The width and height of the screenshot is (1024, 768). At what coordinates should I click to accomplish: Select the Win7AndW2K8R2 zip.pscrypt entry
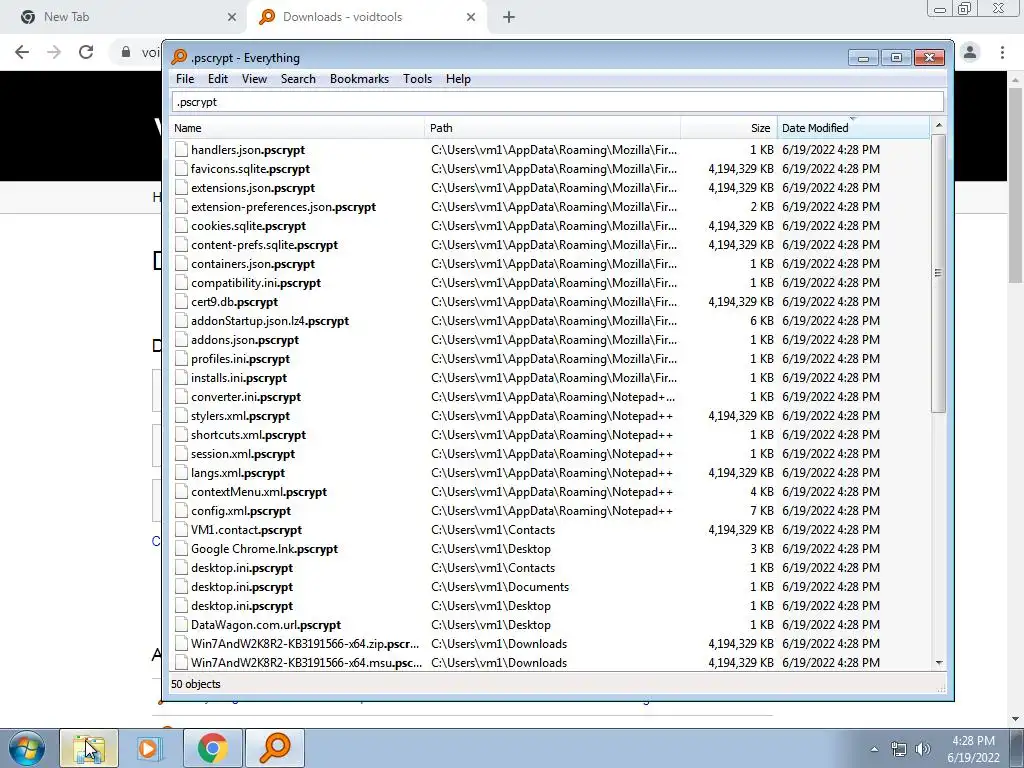click(305, 643)
